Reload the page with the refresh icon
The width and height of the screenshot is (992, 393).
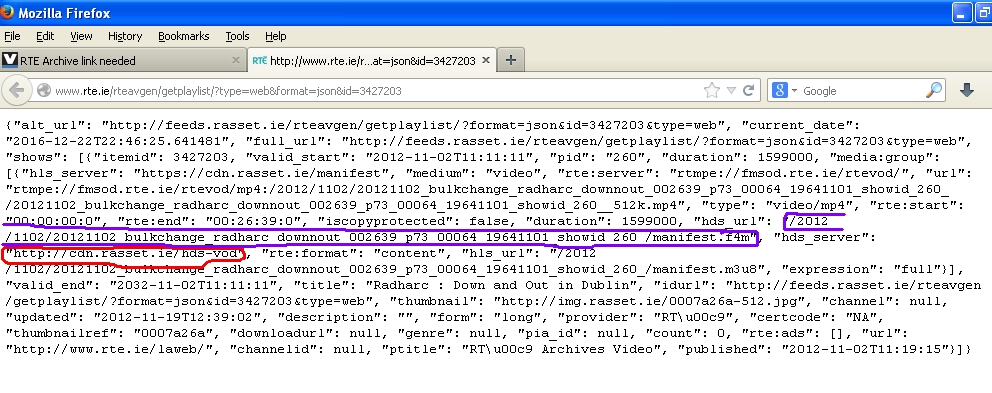(x=748, y=90)
